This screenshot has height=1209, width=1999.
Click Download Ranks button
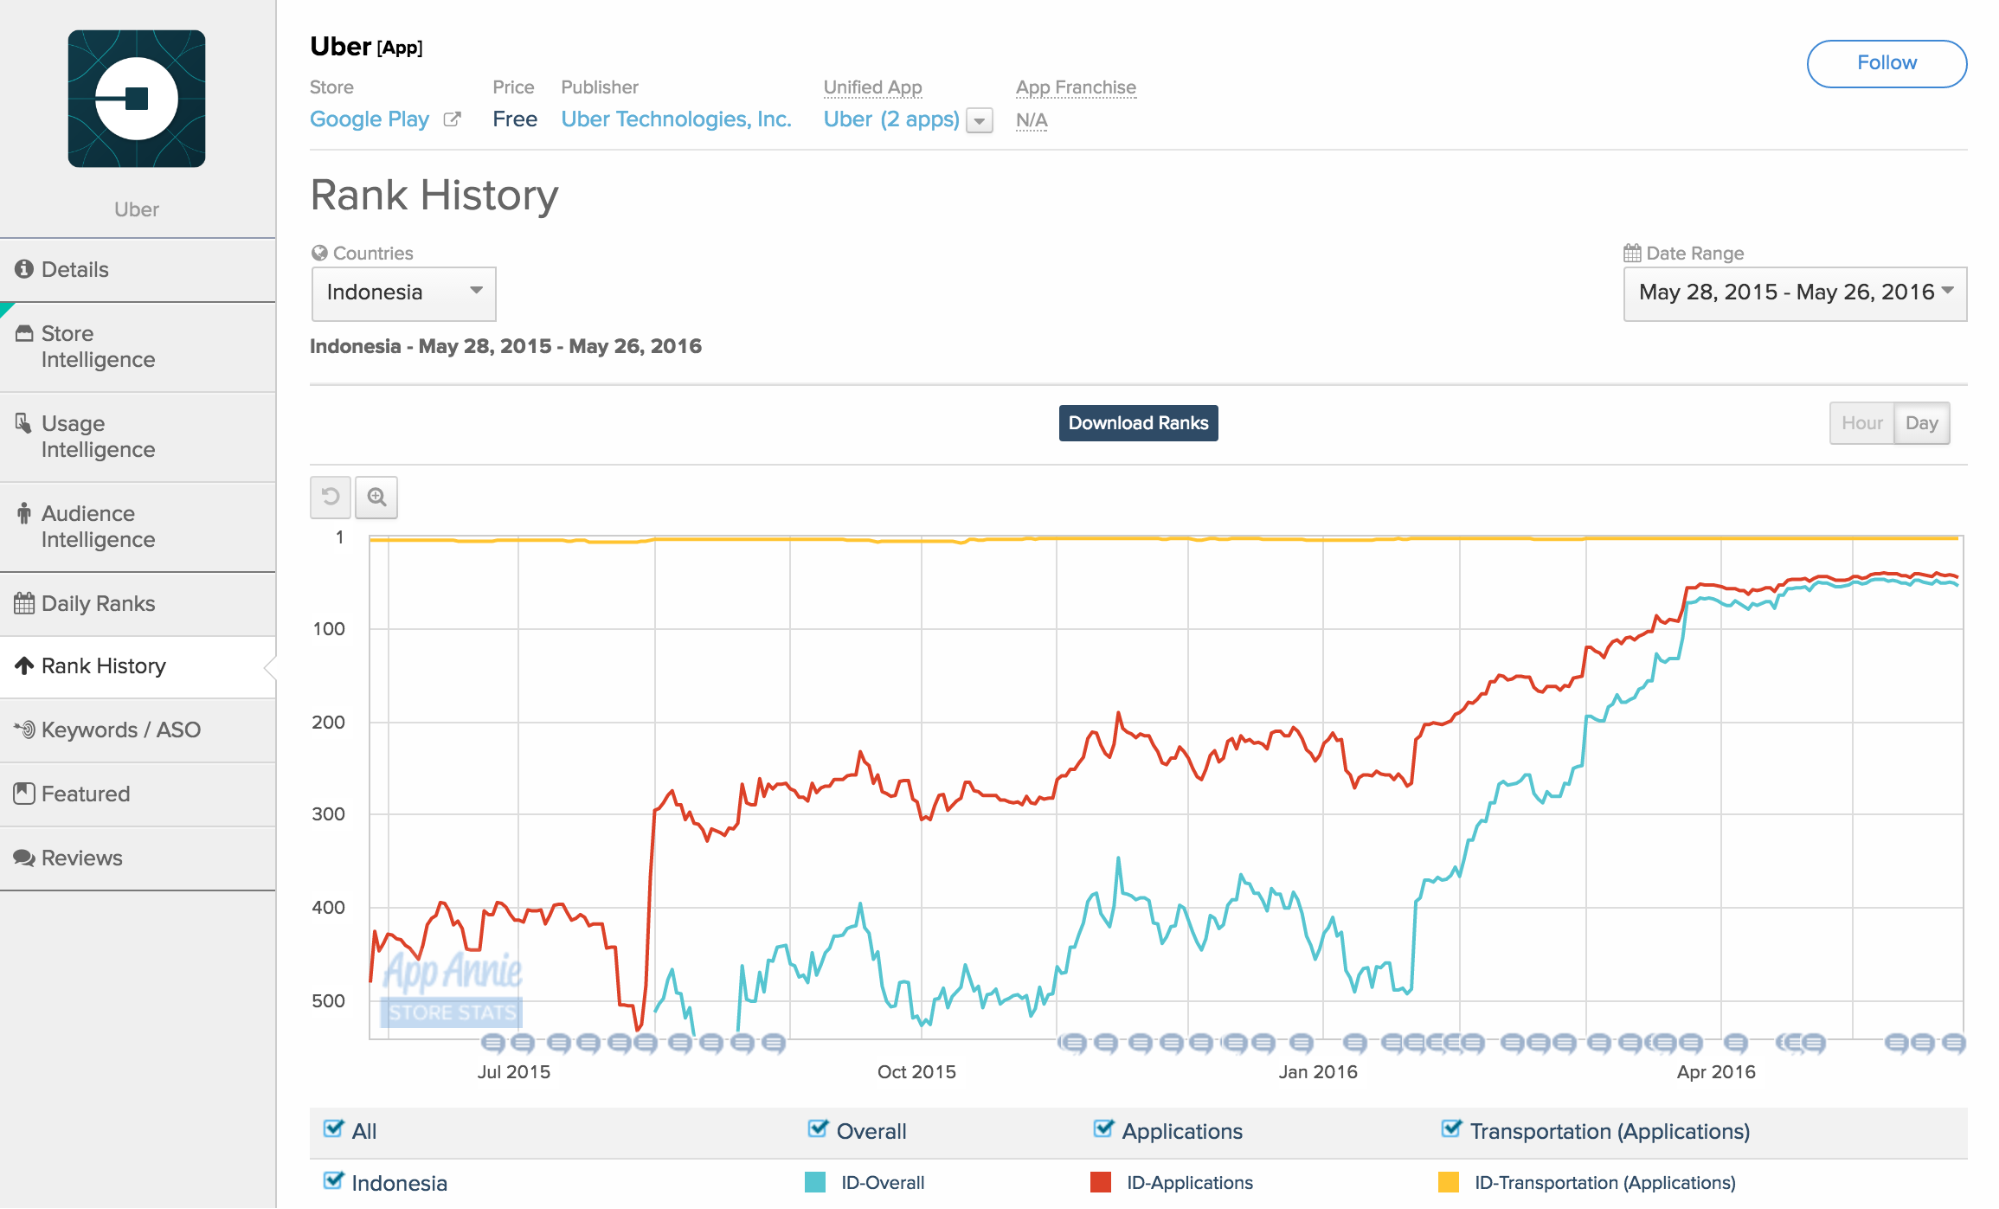(1138, 423)
